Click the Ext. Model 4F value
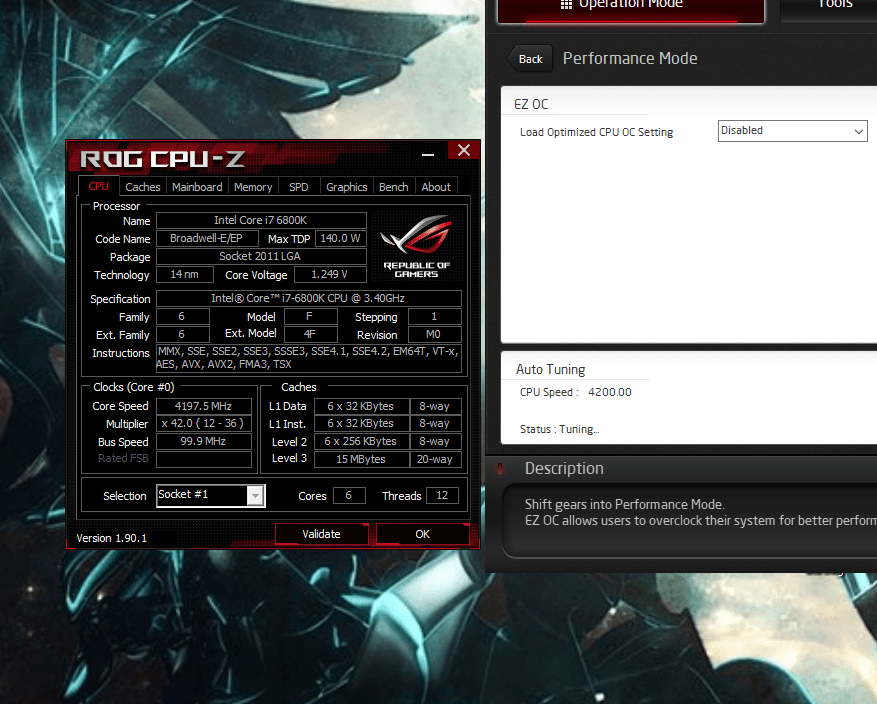The height and width of the screenshot is (704, 877). (x=310, y=334)
